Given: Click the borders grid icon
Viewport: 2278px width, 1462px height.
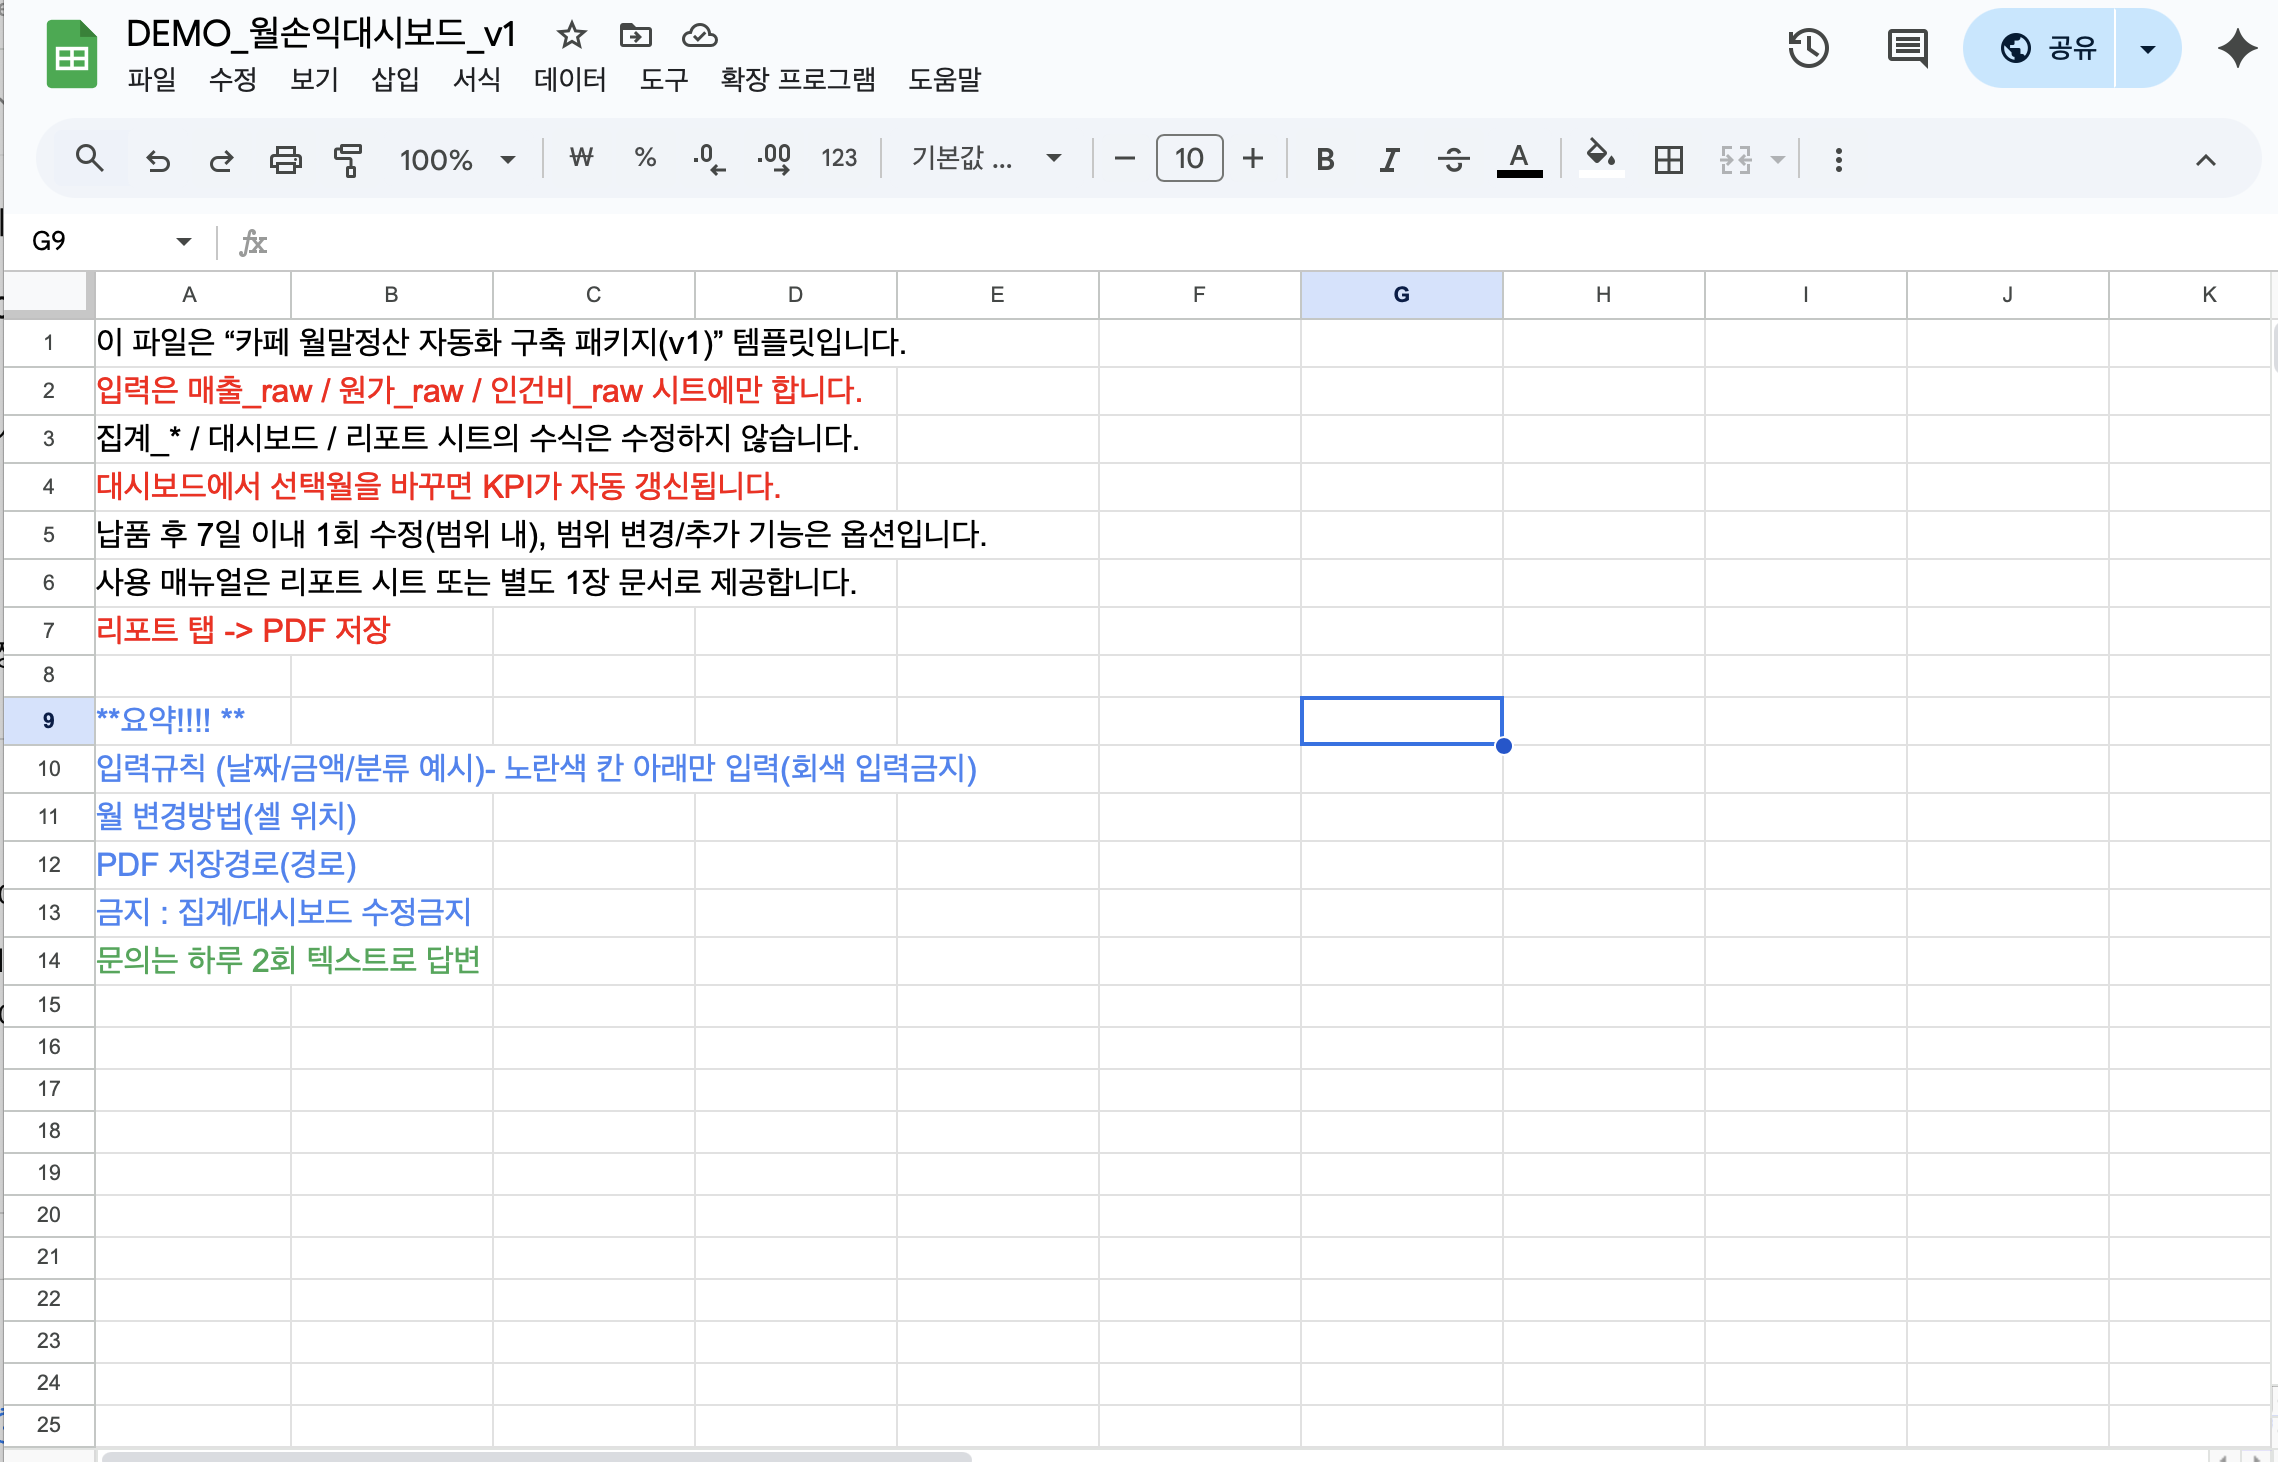Looking at the screenshot, I should click(x=1668, y=159).
